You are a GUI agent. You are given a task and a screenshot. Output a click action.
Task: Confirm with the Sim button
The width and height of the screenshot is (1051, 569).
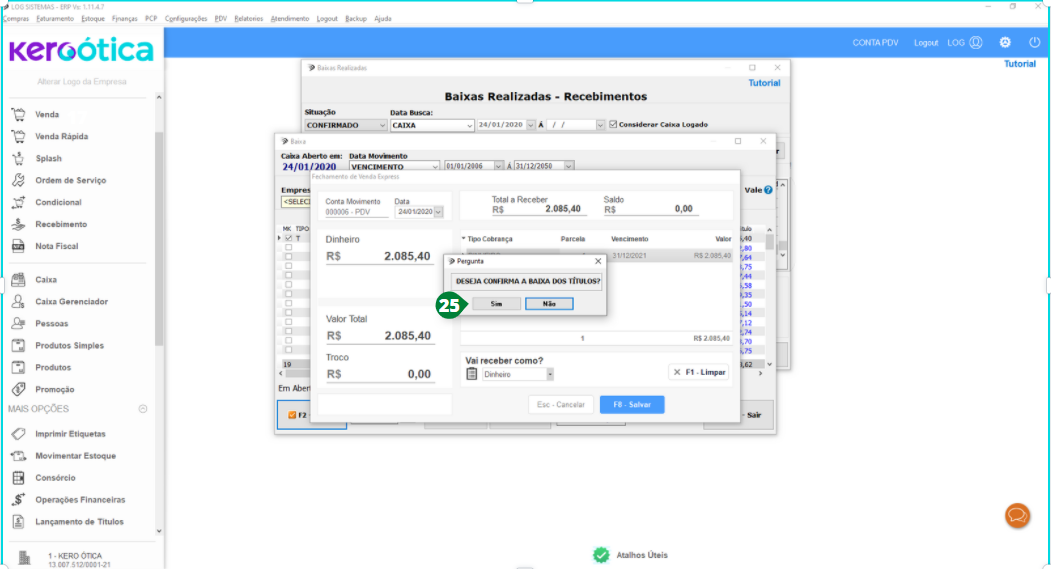pos(496,304)
